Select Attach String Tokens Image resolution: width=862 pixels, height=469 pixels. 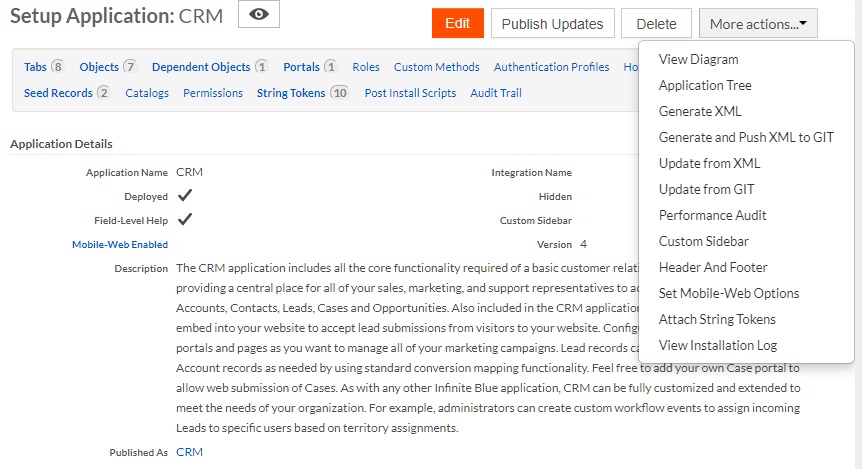(717, 319)
